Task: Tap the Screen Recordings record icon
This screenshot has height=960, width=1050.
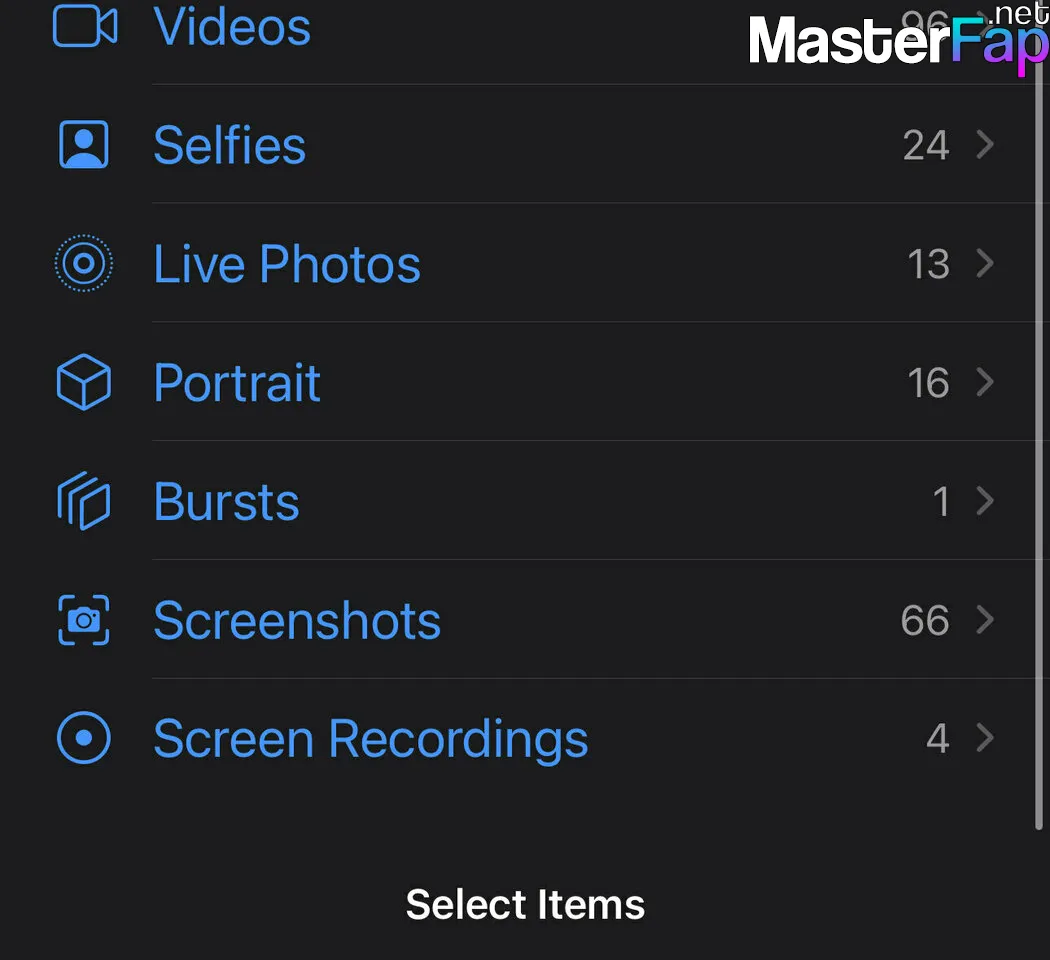Action: [84, 738]
